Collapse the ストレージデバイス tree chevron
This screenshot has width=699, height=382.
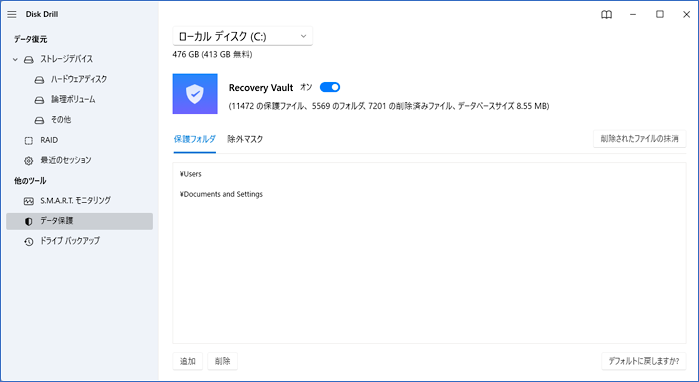[15, 59]
